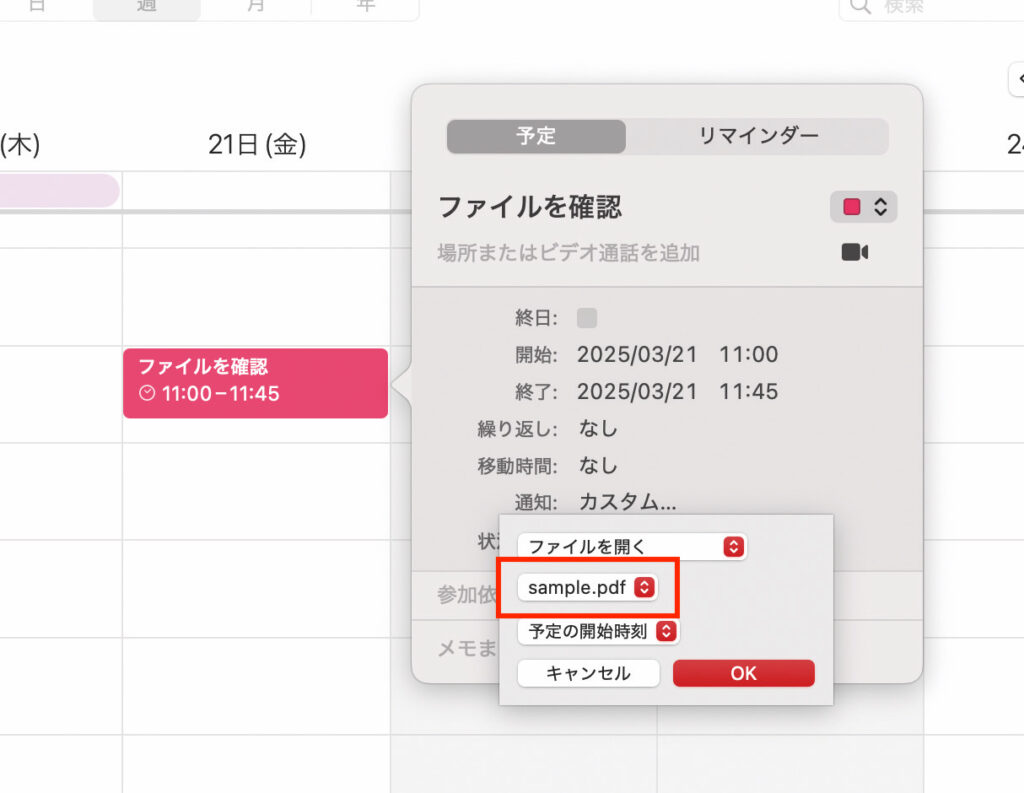Click the キャンセル button
Screen dimensions: 1024x793
[588, 673]
